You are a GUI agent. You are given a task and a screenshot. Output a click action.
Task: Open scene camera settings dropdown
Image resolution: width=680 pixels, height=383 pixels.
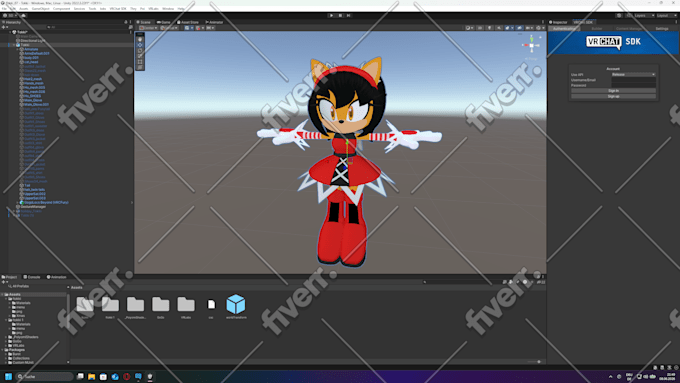tap(529, 28)
